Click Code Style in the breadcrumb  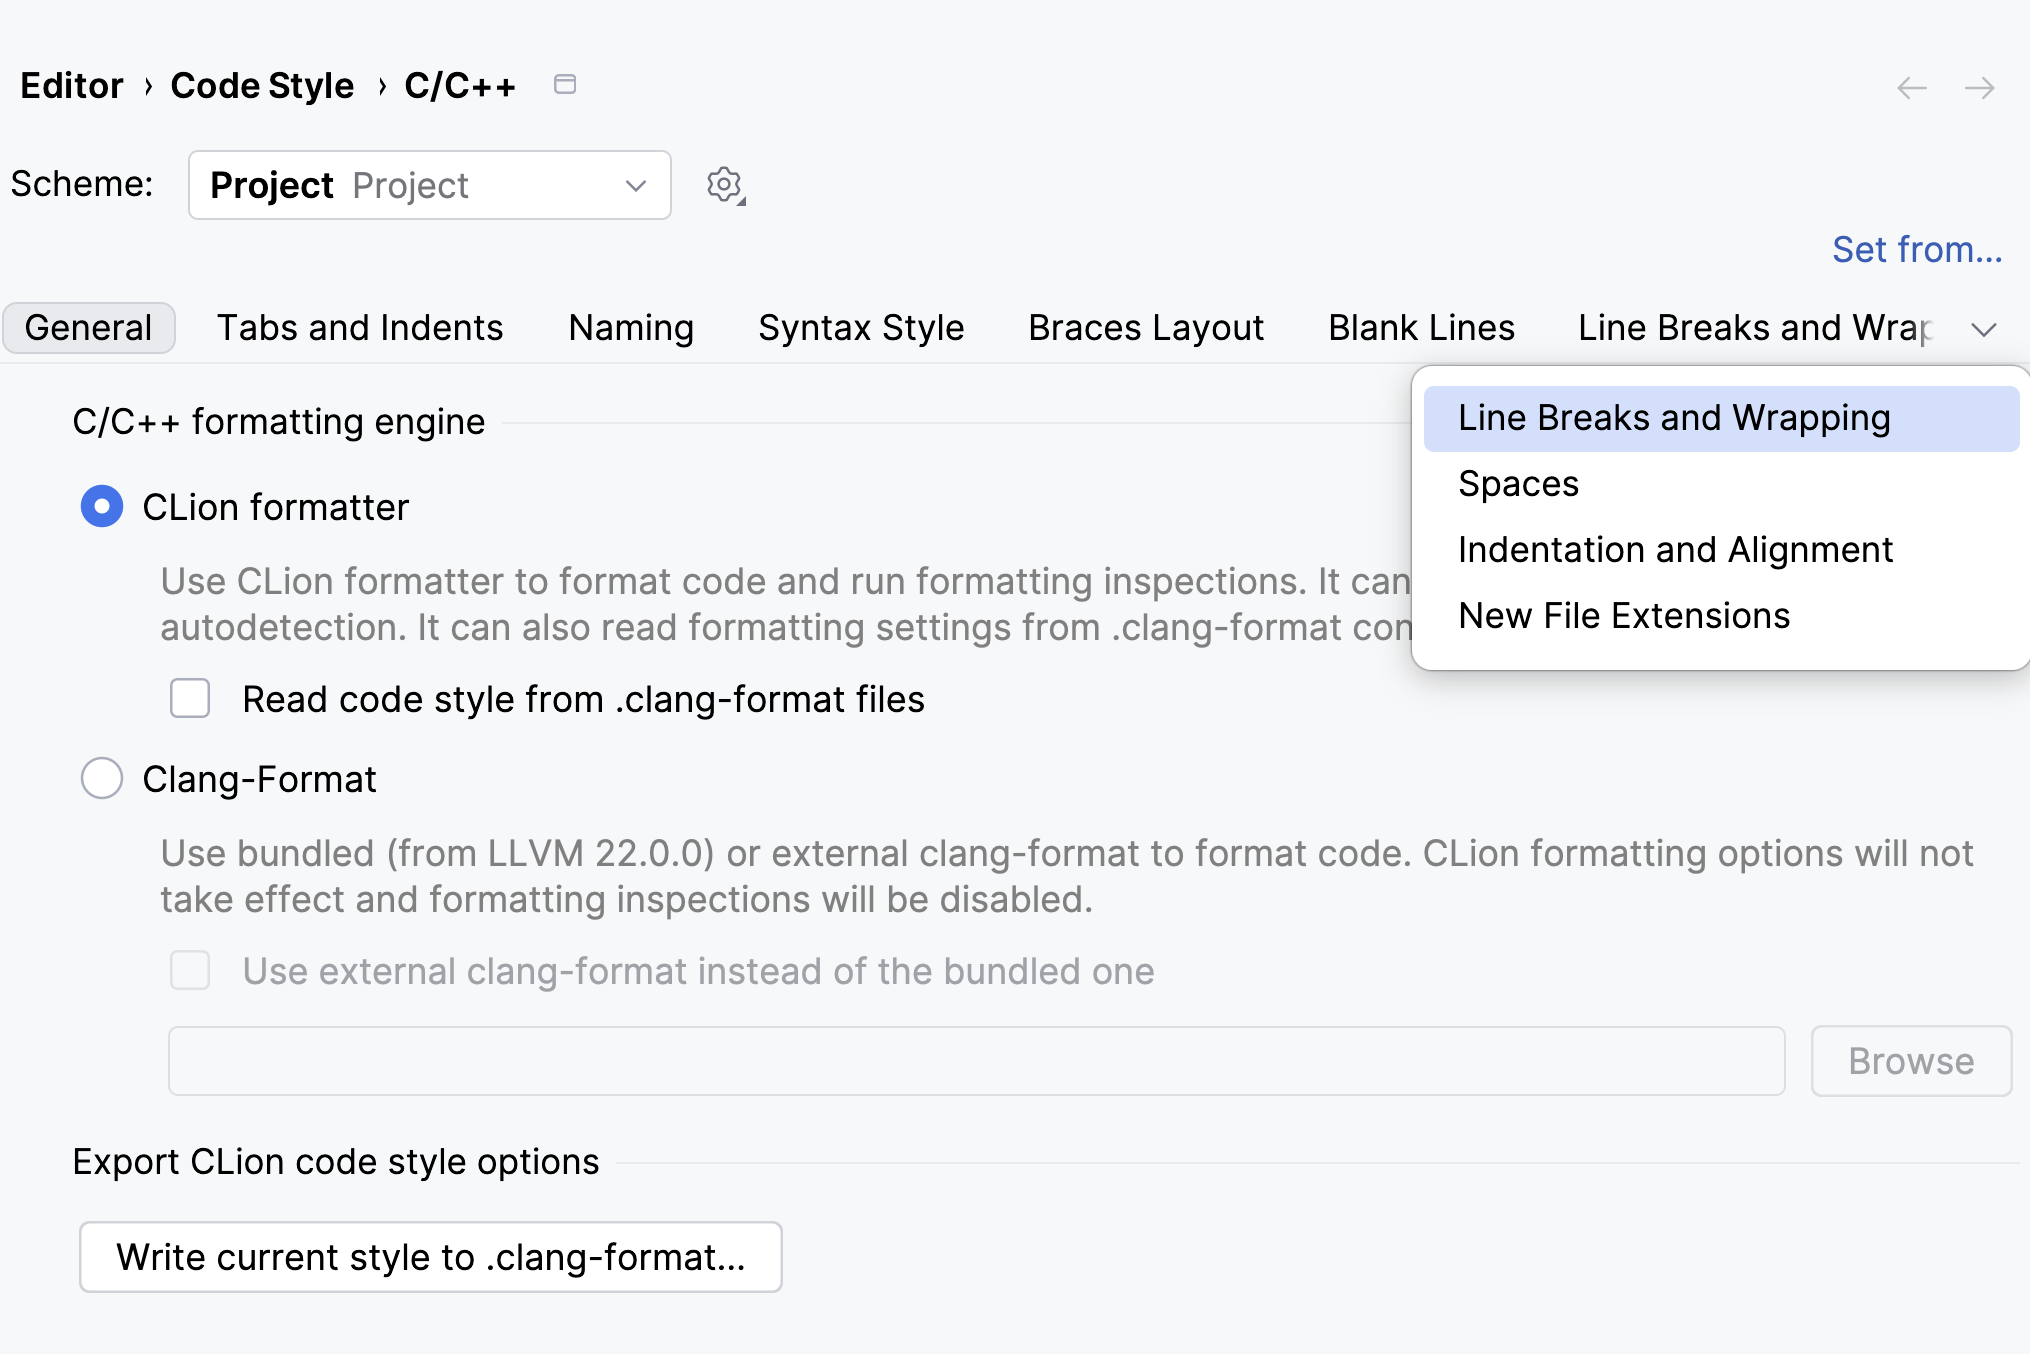pyautogui.click(x=262, y=86)
